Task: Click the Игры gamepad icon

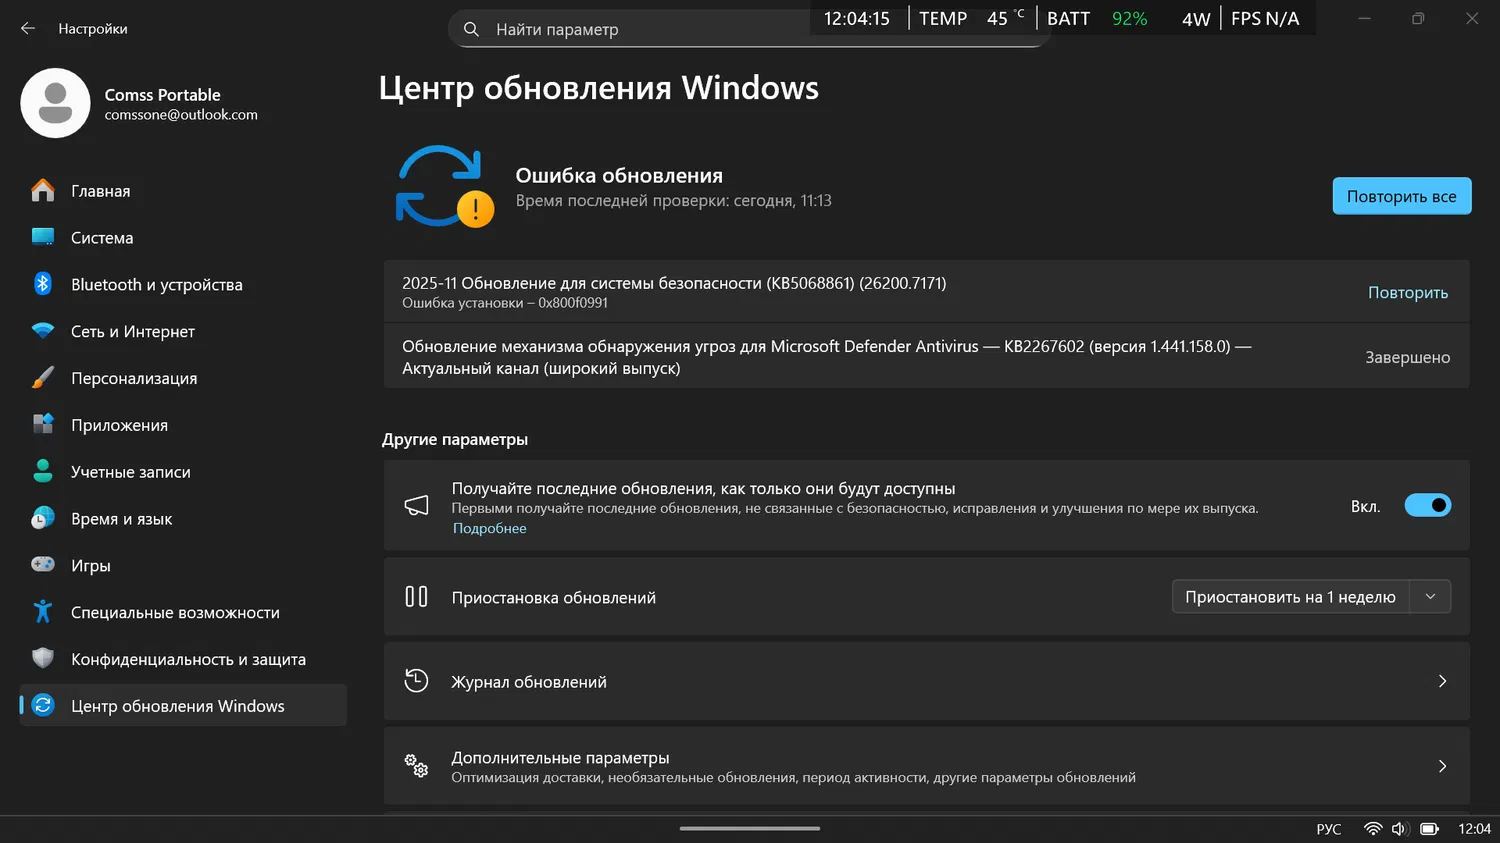Action: coord(43,565)
